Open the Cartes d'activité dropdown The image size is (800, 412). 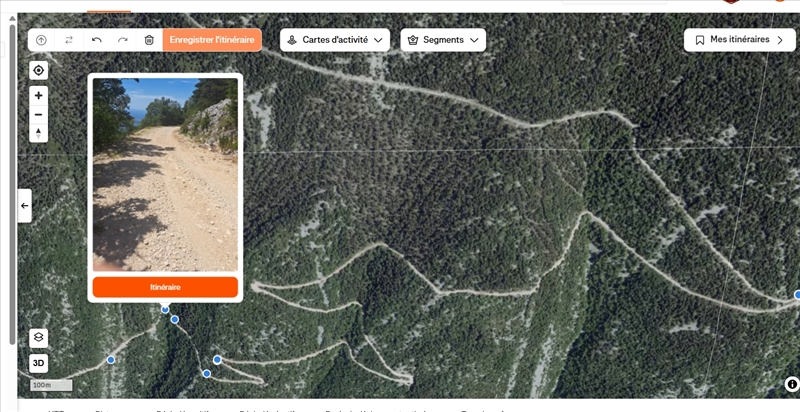click(335, 40)
